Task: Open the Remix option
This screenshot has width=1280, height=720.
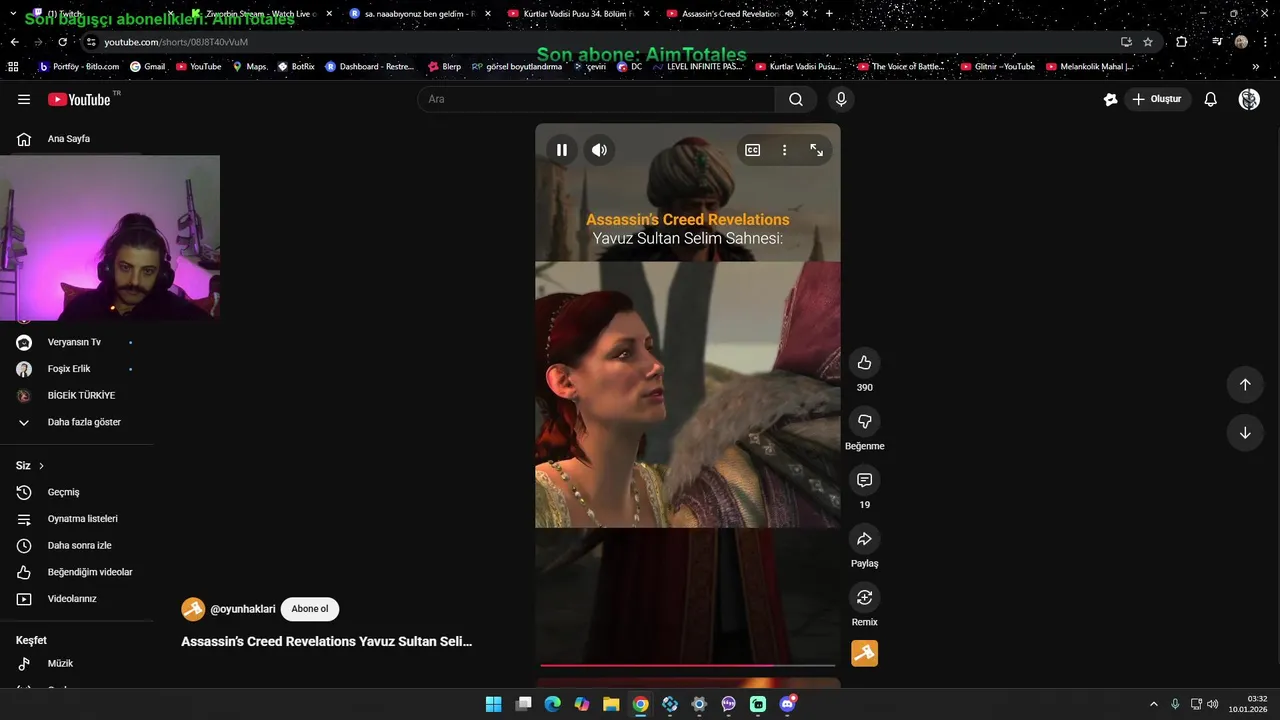Action: pos(865,597)
